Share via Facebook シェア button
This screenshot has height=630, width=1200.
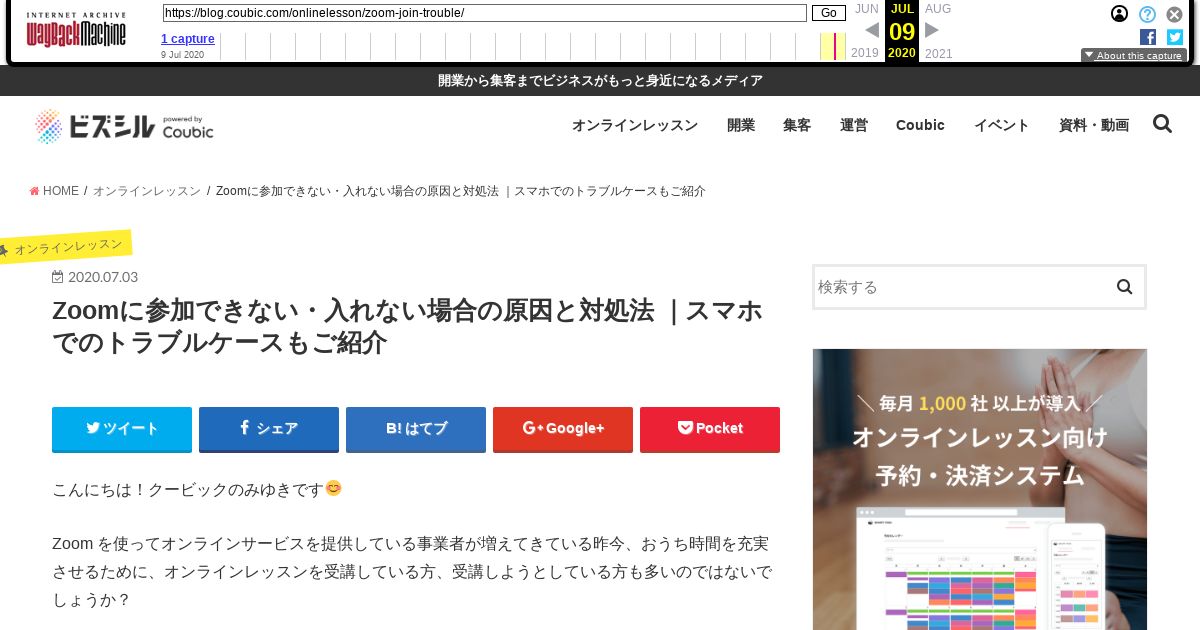[269, 429]
